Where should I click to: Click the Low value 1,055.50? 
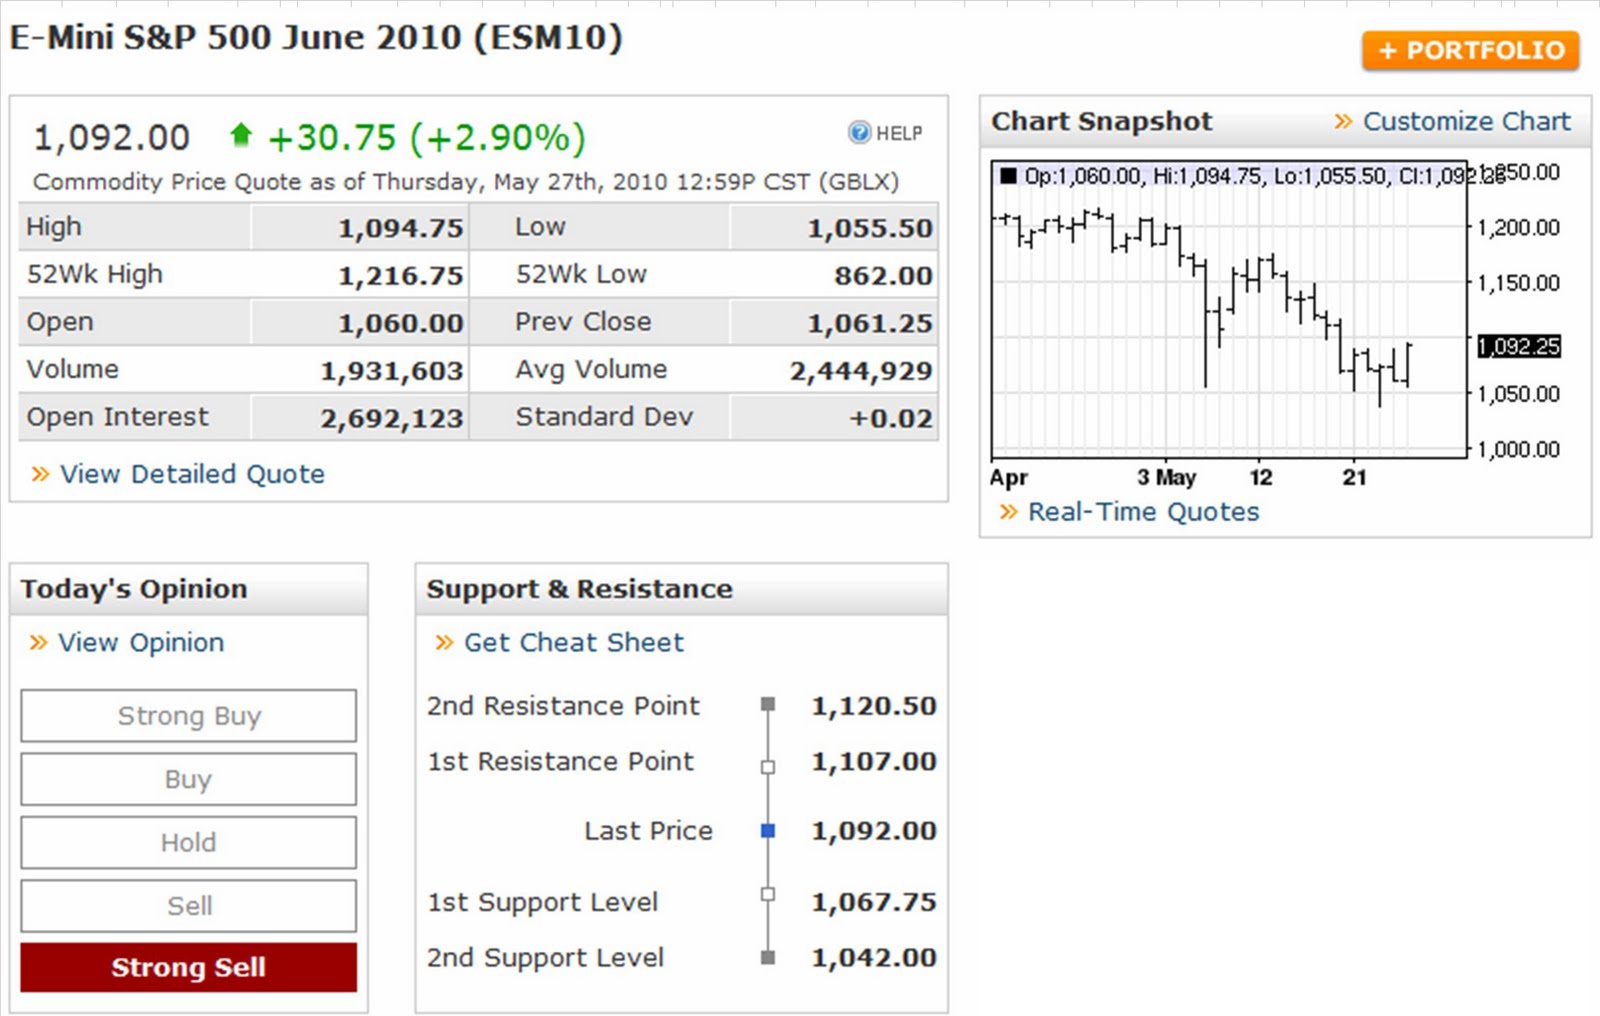[870, 228]
